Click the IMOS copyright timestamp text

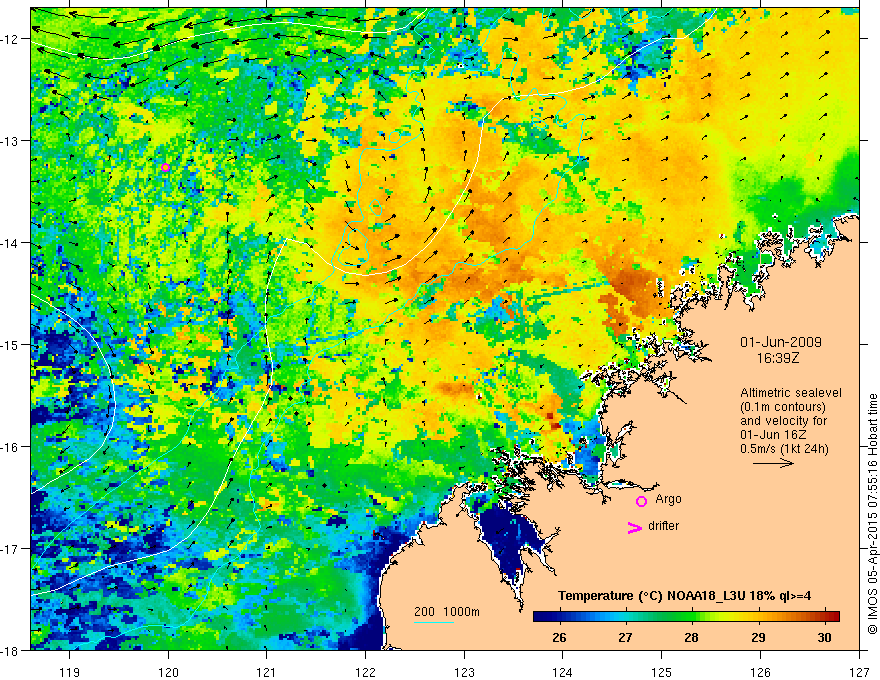(872, 514)
